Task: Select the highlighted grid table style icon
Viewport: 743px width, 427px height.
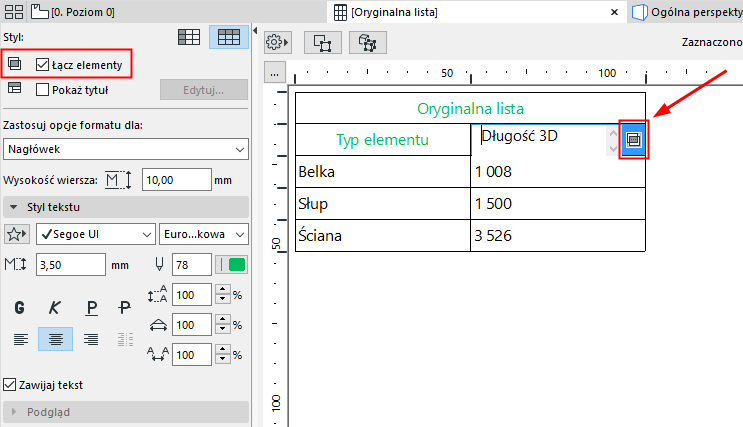Action: (228, 37)
